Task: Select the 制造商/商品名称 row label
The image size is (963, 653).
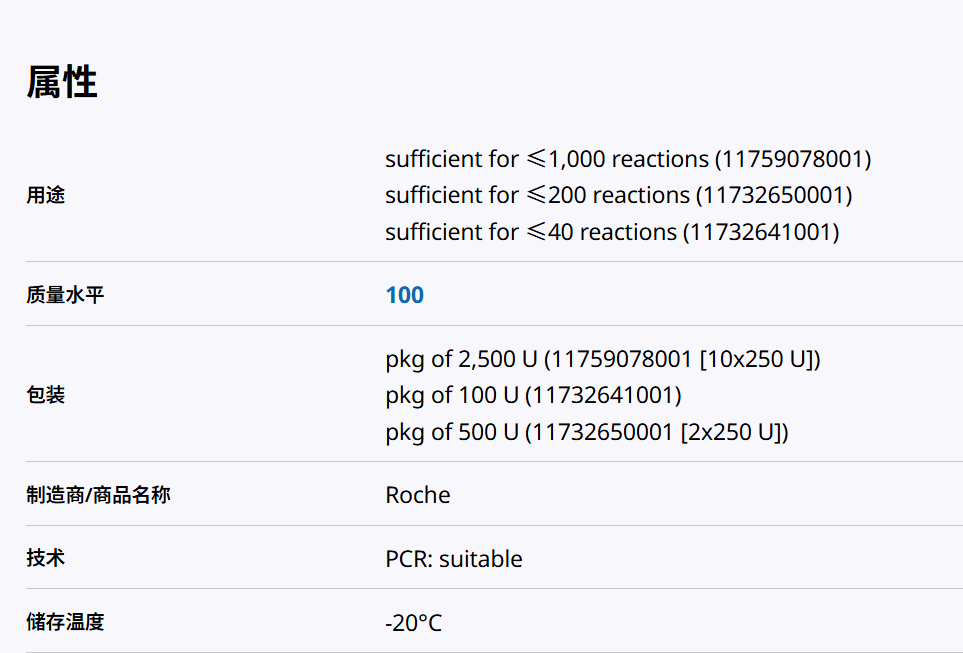Action: [98, 495]
